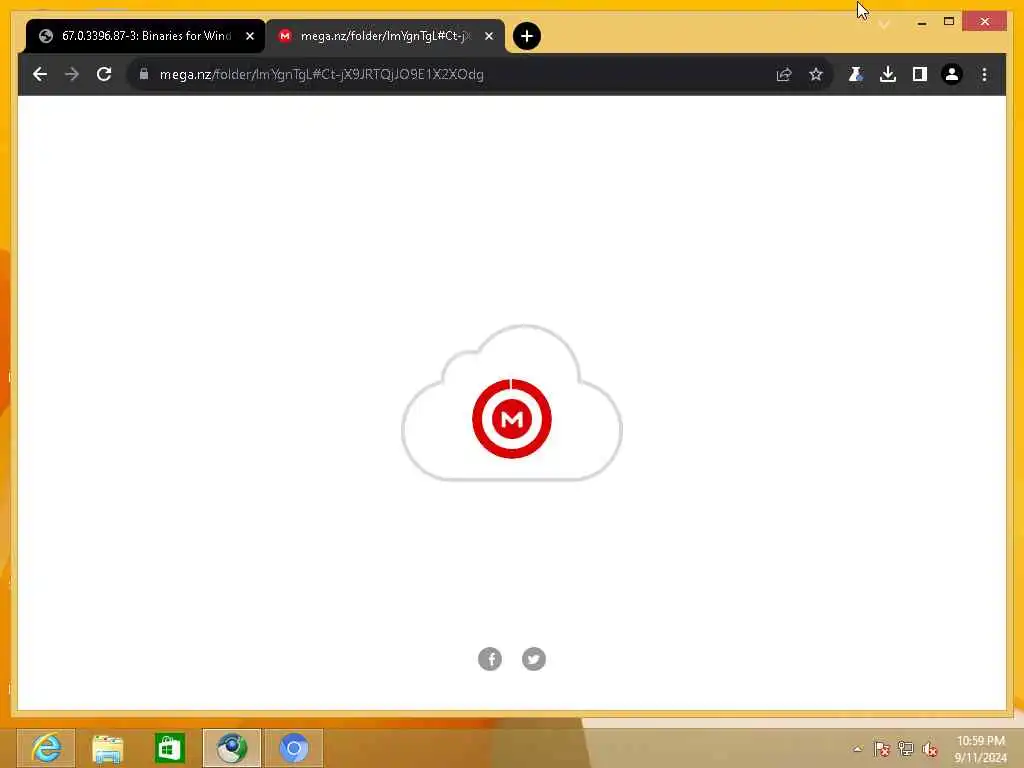
Task: Open the tab search chevron
Action: [884, 24]
